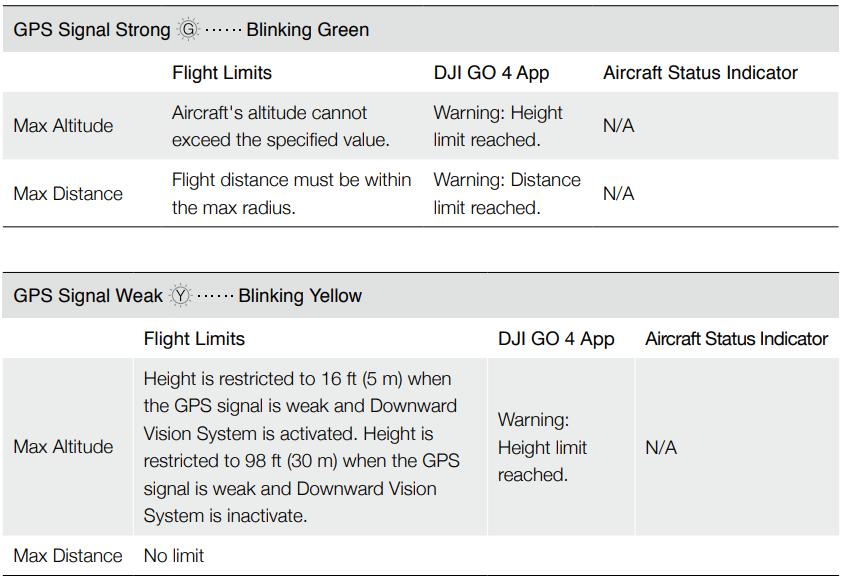Click "Max Distance" row label in GPS Strong table

68,194
